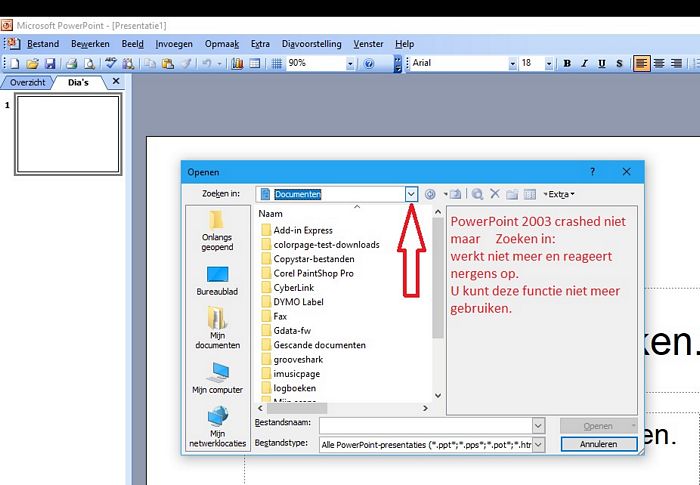Click the Openen dialog help question mark

pos(592,172)
